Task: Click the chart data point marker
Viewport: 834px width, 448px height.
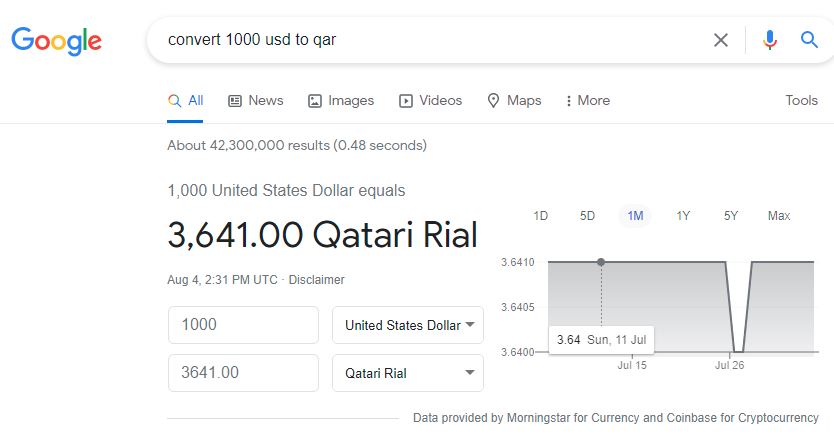Action: [601, 262]
